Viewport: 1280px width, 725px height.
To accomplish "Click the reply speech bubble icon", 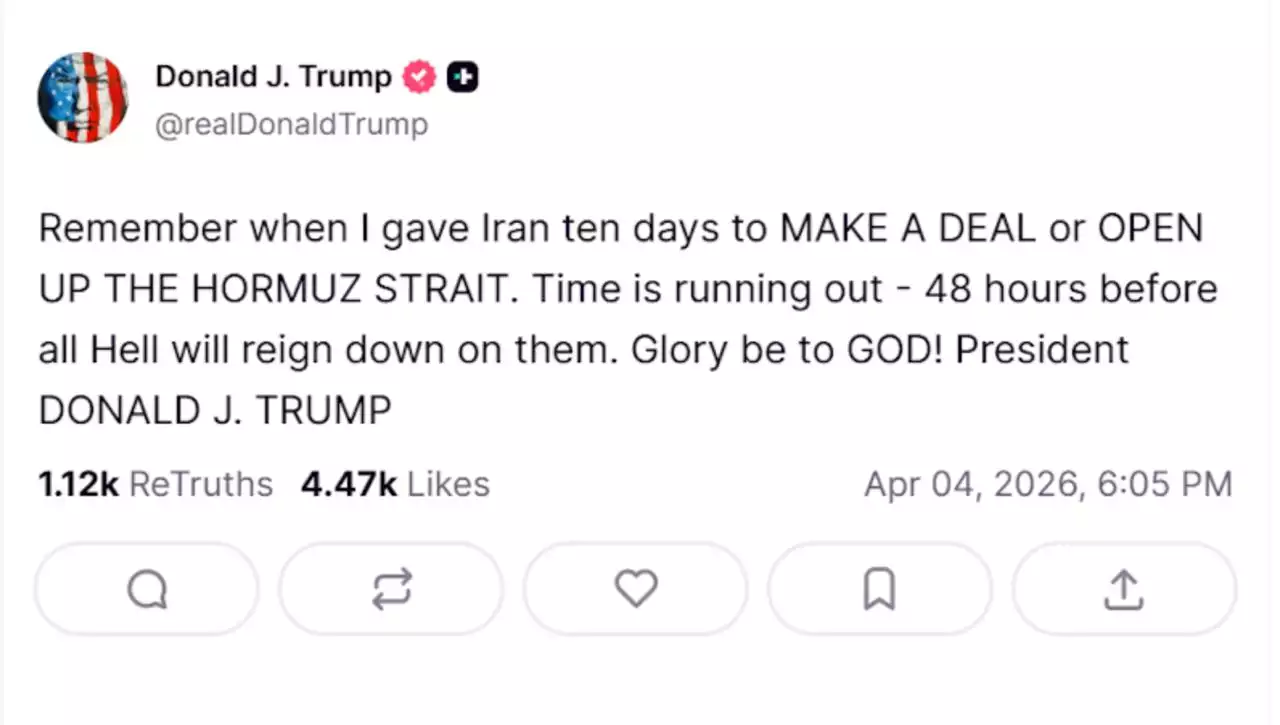I will point(147,590).
